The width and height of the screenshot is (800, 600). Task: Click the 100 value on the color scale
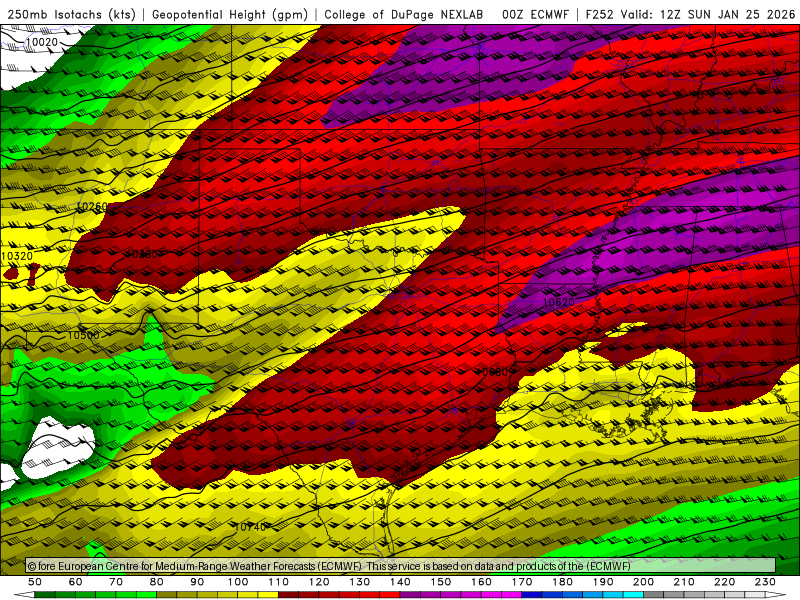click(x=238, y=582)
